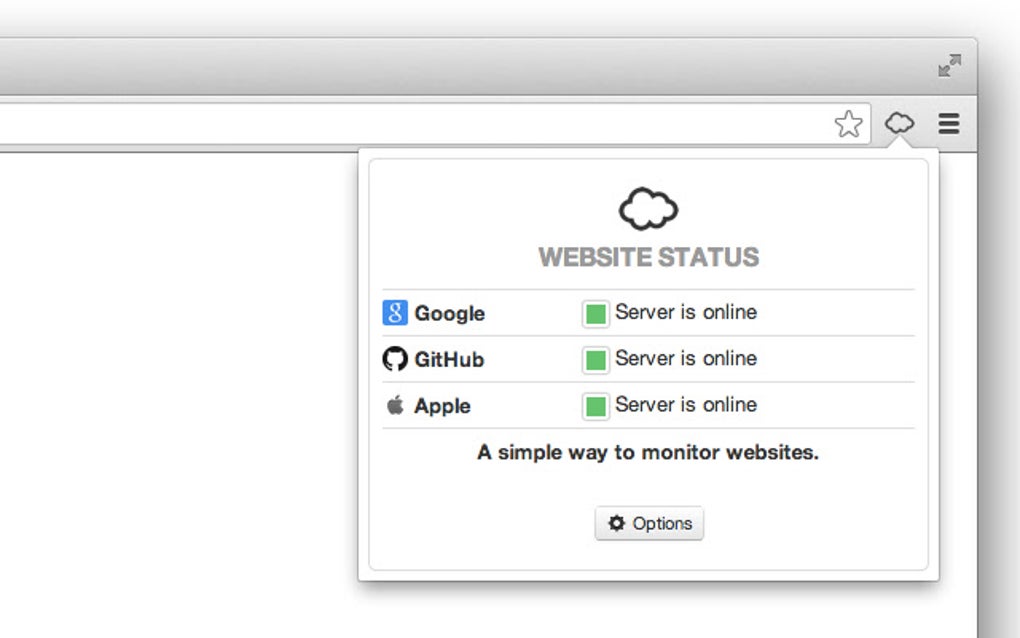Click the green status indicator for Google
Image resolution: width=1020 pixels, height=638 pixels.
click(x=595, y=313)
